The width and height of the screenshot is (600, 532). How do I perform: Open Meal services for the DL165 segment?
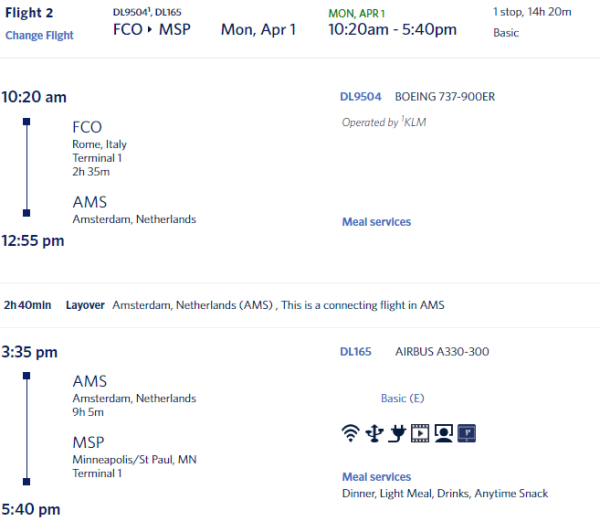pyautogui.click(x=376, y=477)
